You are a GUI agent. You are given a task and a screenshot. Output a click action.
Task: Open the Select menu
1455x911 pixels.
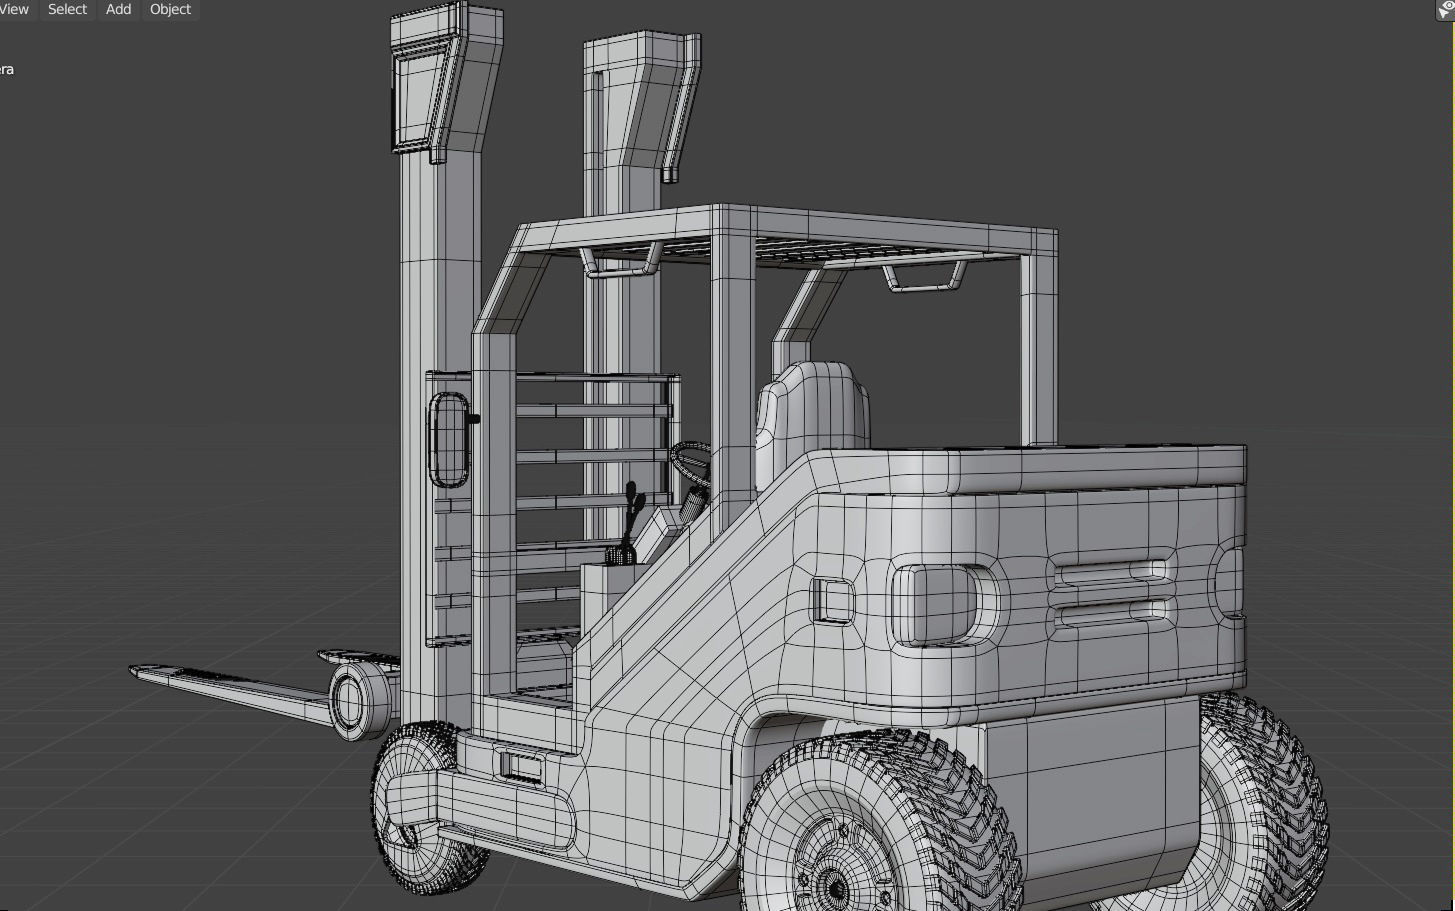(x=66, y=9)
